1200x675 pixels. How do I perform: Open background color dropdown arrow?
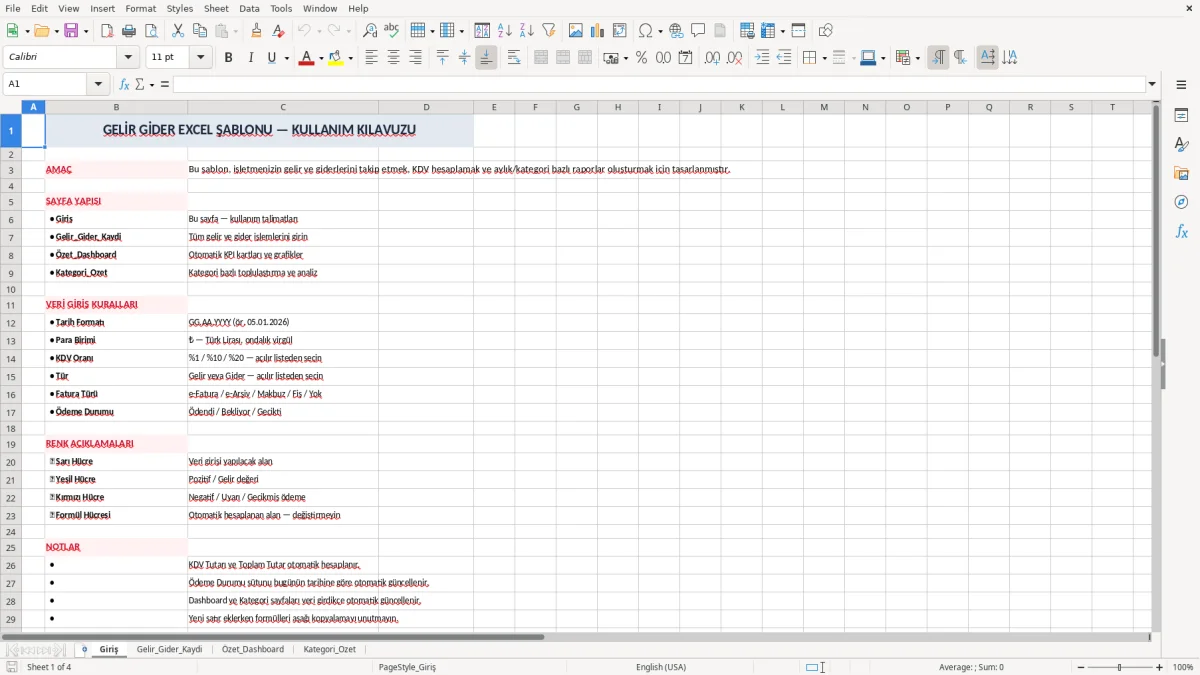tap(350, 58)
